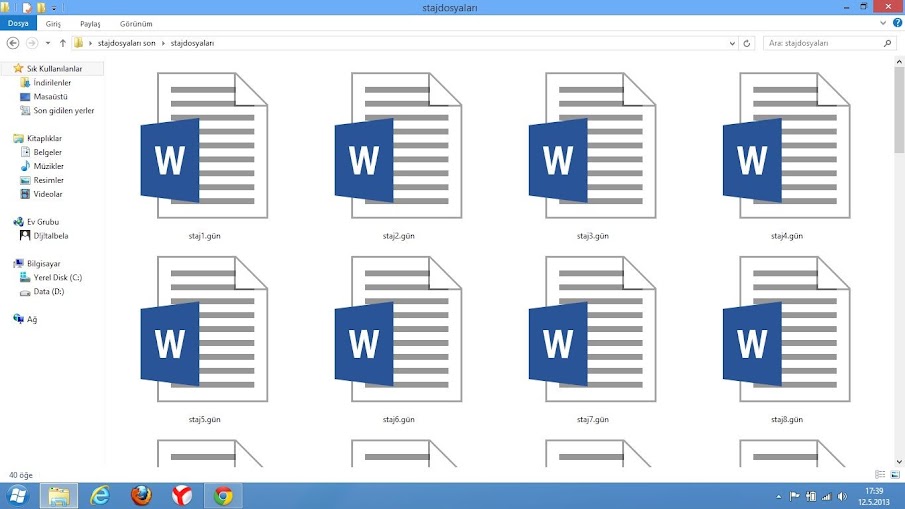Open İndirilenler in the sidebar

[52, 83]
